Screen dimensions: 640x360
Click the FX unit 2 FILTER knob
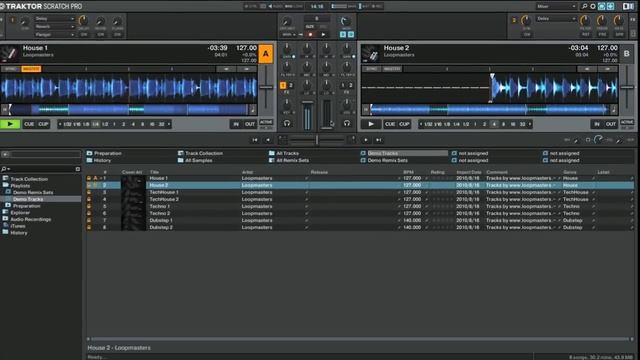585,20
